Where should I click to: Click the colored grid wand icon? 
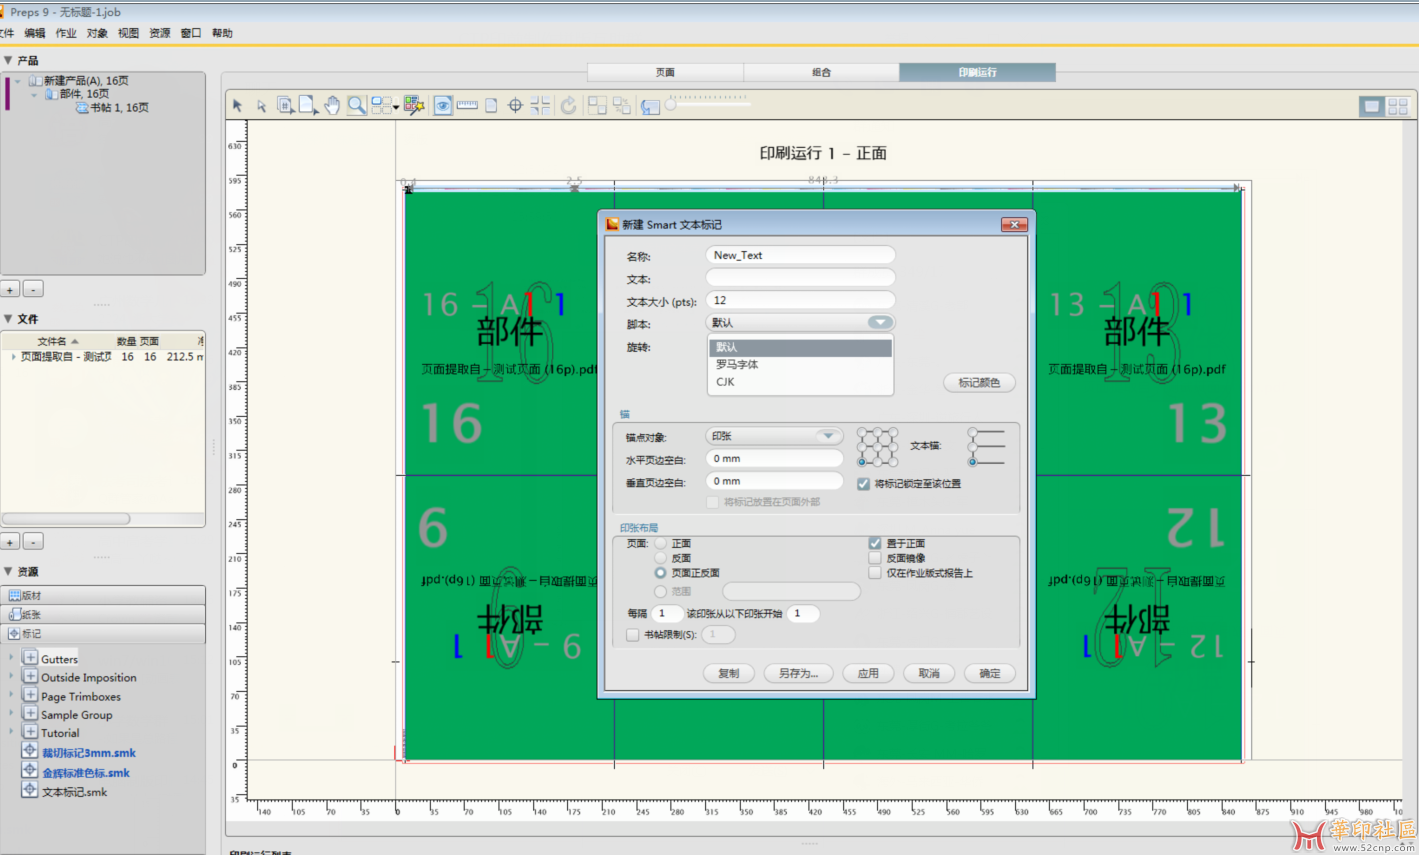414,105
